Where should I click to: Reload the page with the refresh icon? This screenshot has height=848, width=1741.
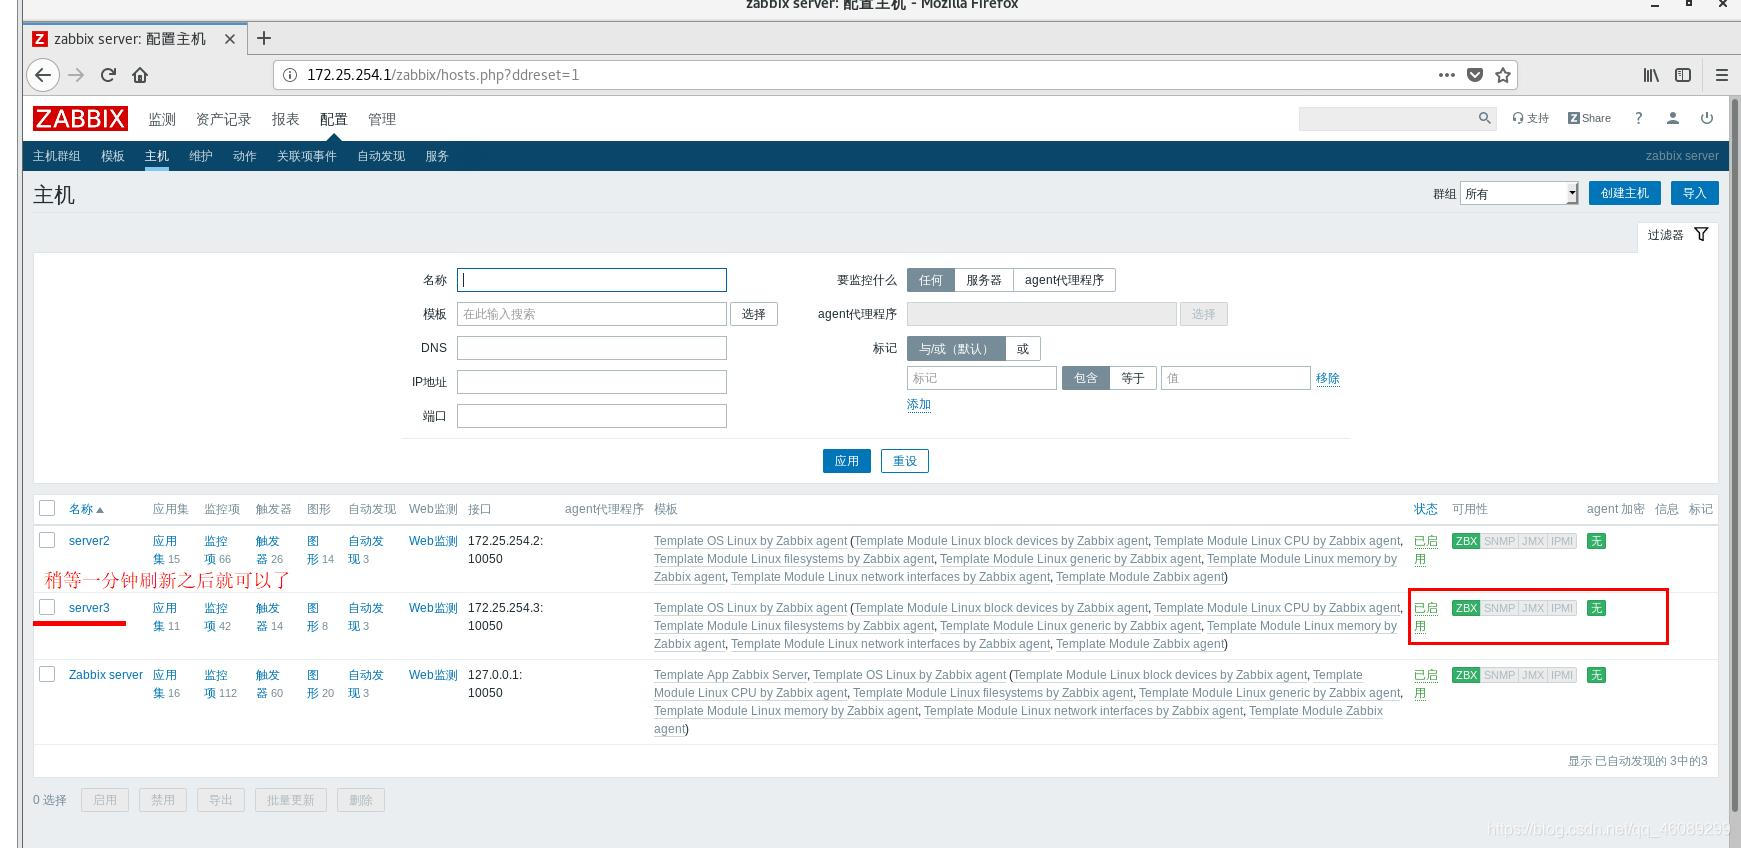(108, 75)
